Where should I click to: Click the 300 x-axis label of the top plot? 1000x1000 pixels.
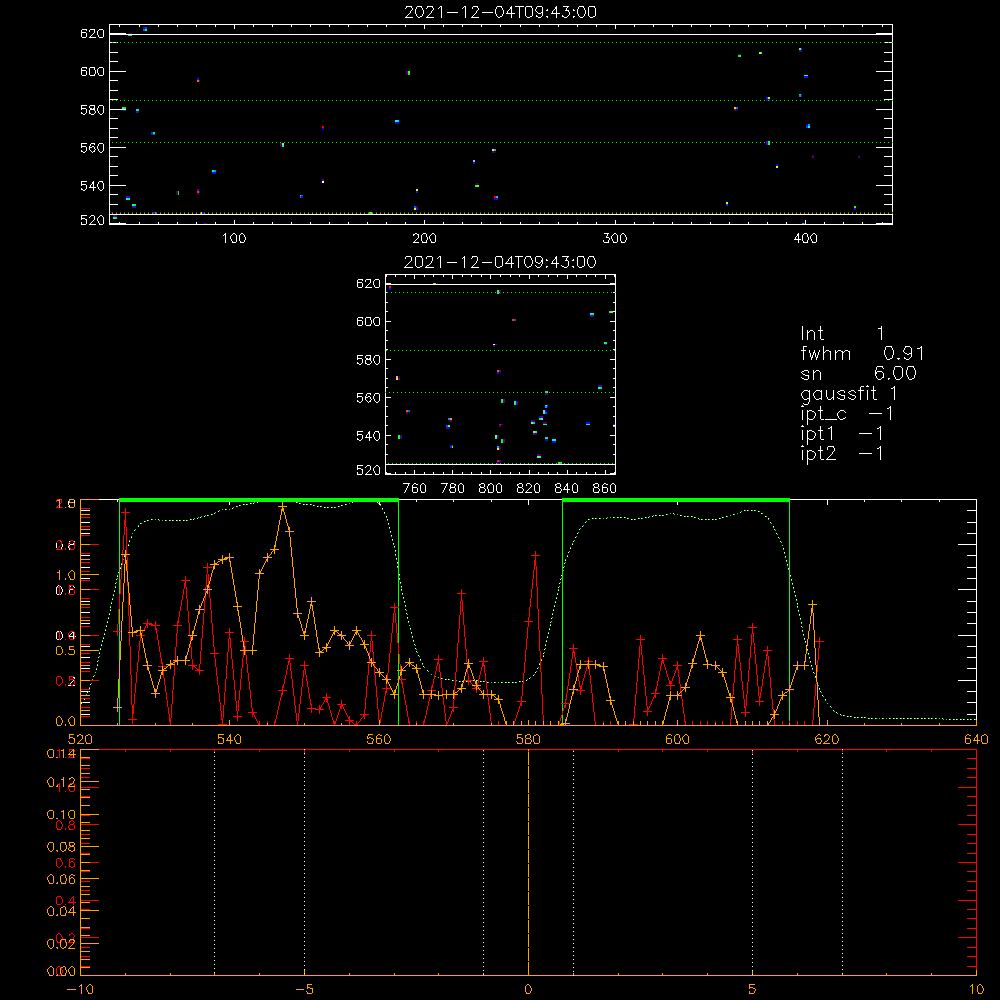pyautogui.click(x=615, y=239)
